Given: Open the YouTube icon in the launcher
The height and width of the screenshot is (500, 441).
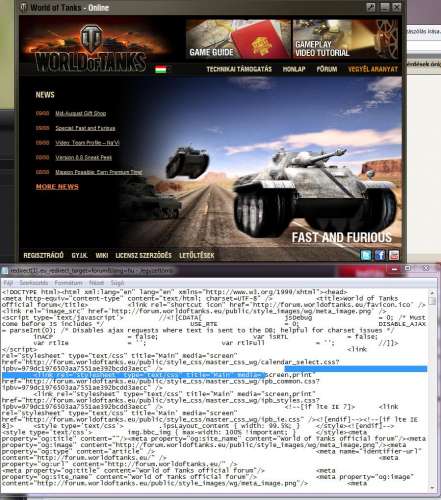Looking at the screenshot, I should click(x=394, y=255).
